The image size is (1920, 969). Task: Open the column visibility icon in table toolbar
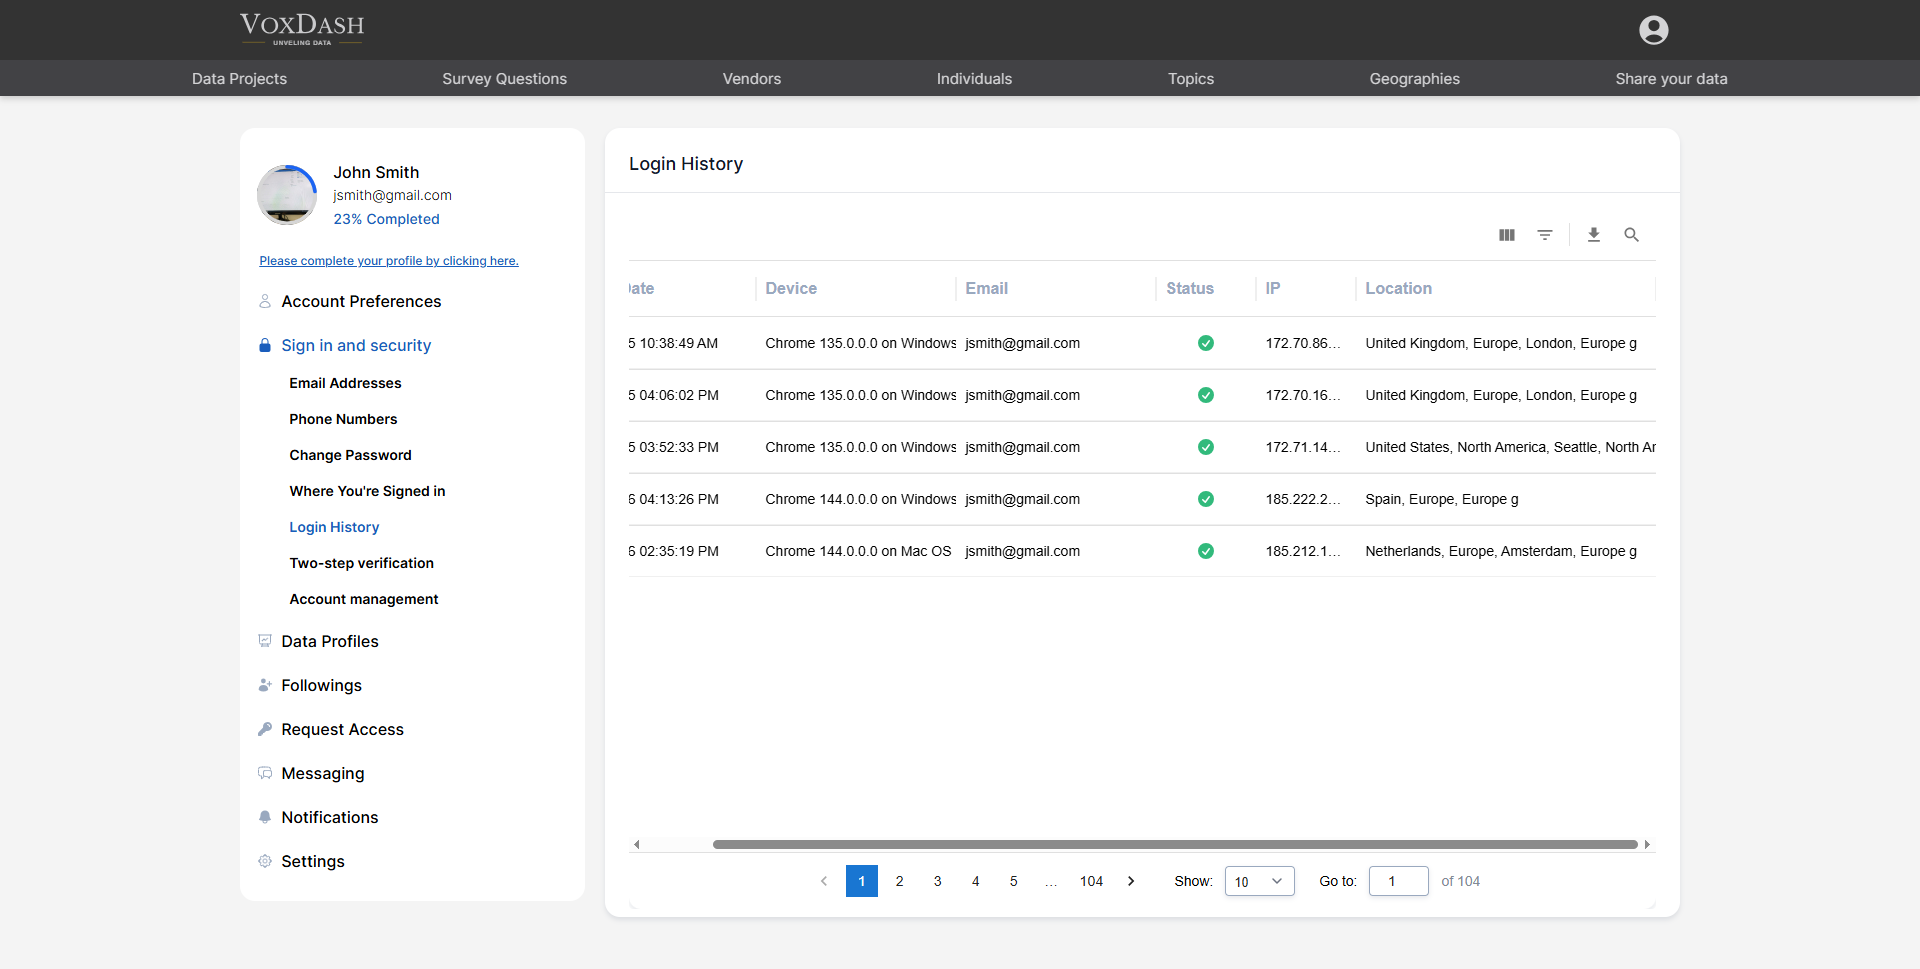tap(1506, 235)
